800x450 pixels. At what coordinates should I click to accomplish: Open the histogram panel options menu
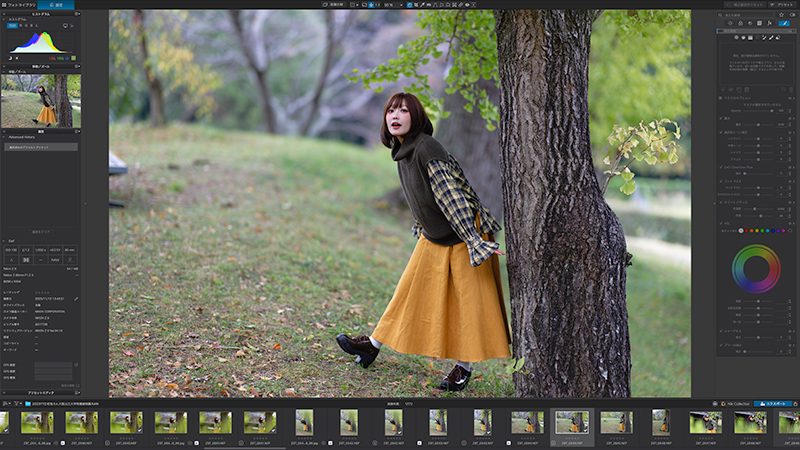[77, 14]
